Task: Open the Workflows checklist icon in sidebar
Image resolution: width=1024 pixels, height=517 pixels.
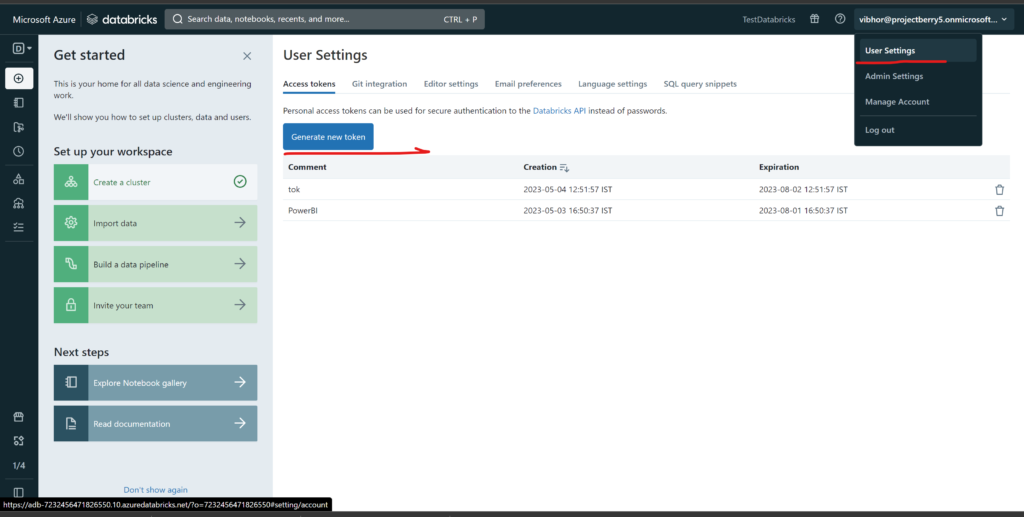Action: pos(19,227)
